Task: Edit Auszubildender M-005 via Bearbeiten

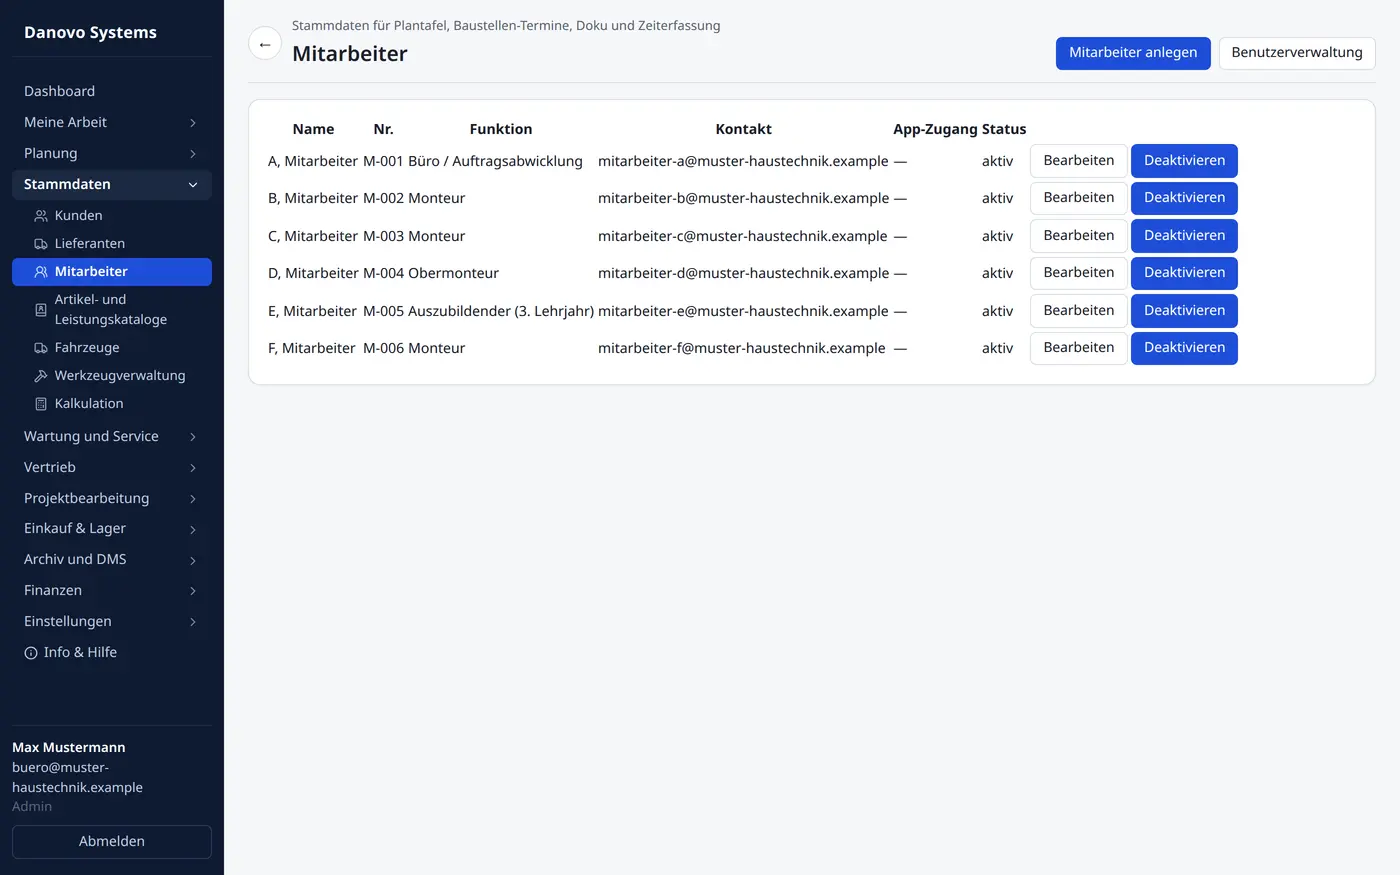Action: click(x=1079, y=311)
